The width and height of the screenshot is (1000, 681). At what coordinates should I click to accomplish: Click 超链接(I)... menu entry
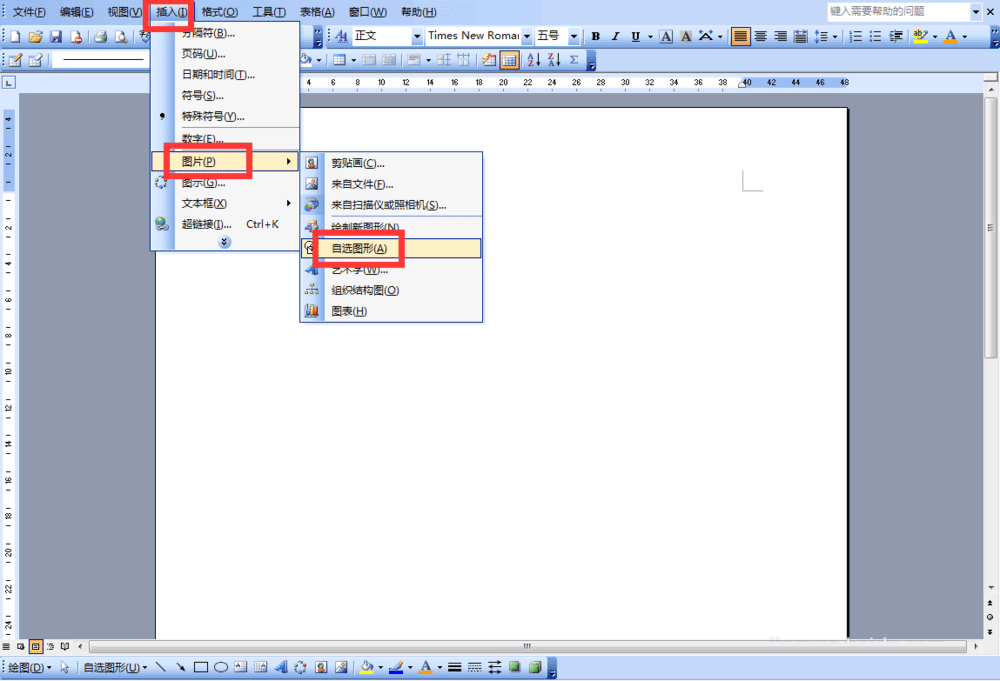coord(224,224)
